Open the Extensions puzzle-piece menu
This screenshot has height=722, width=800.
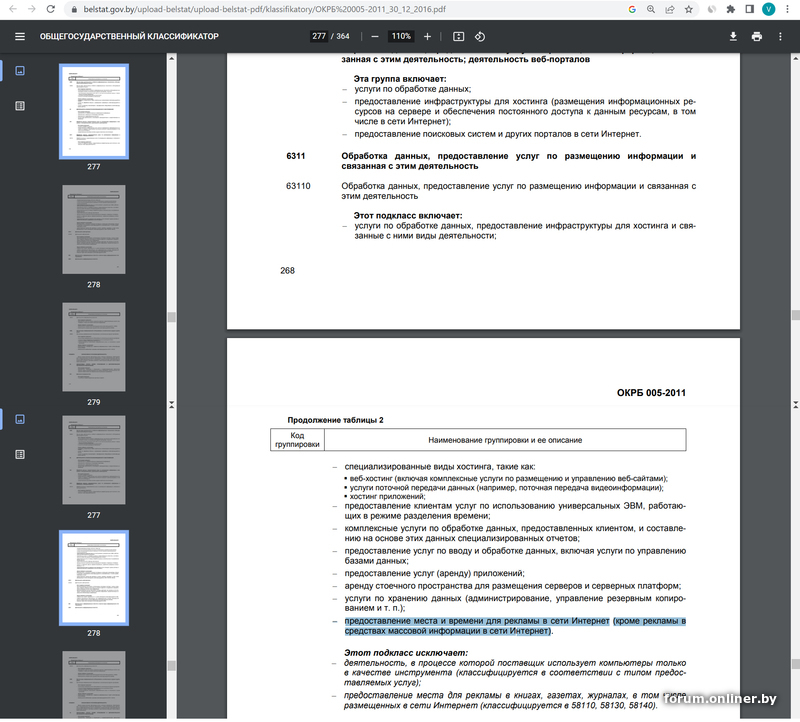[731, 9]
